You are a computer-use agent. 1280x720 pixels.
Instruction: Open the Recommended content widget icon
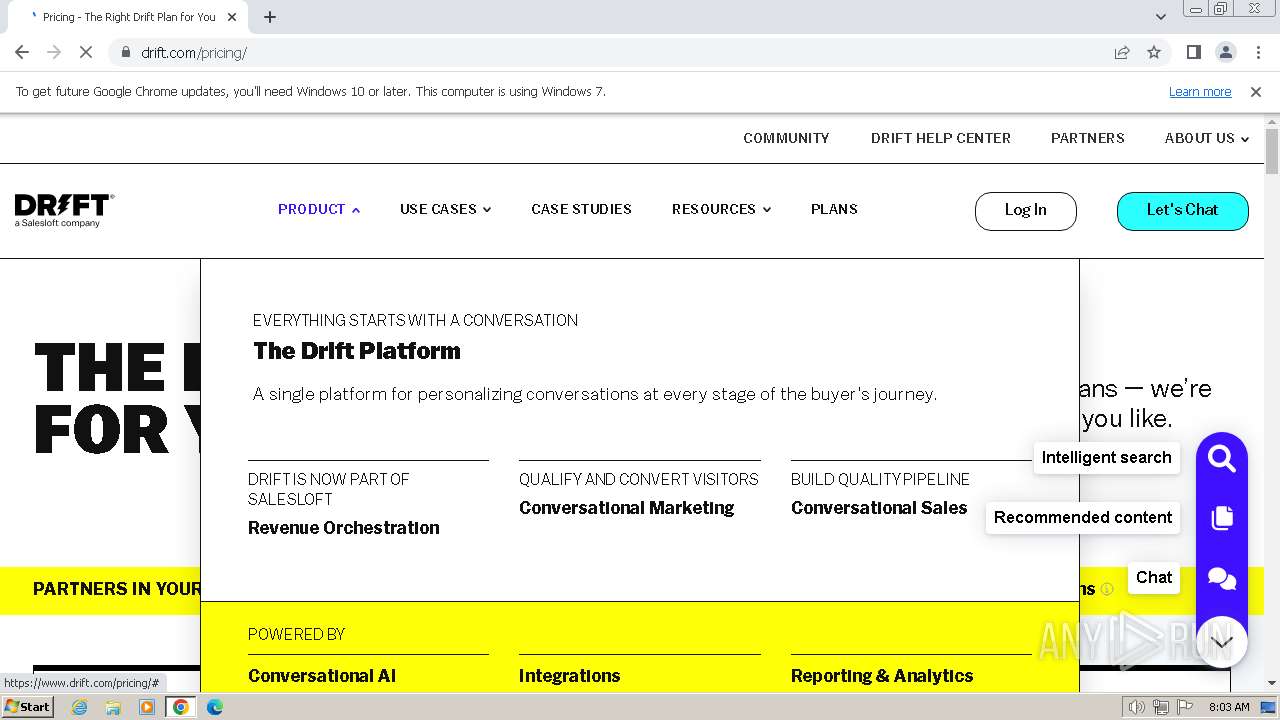click(x=1221, y=518)
